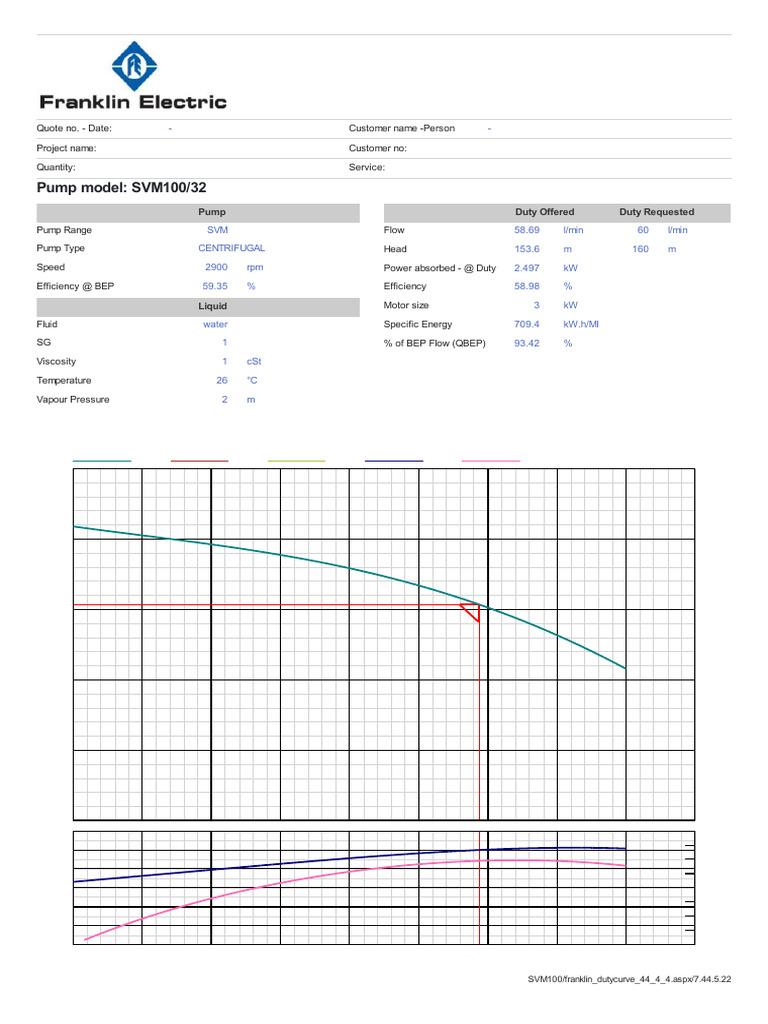The height and width of the screenshot is (1024, 768).
Task: Select the 'Pump model: SVM100/32' heading
Action: (x=121, y=188)
